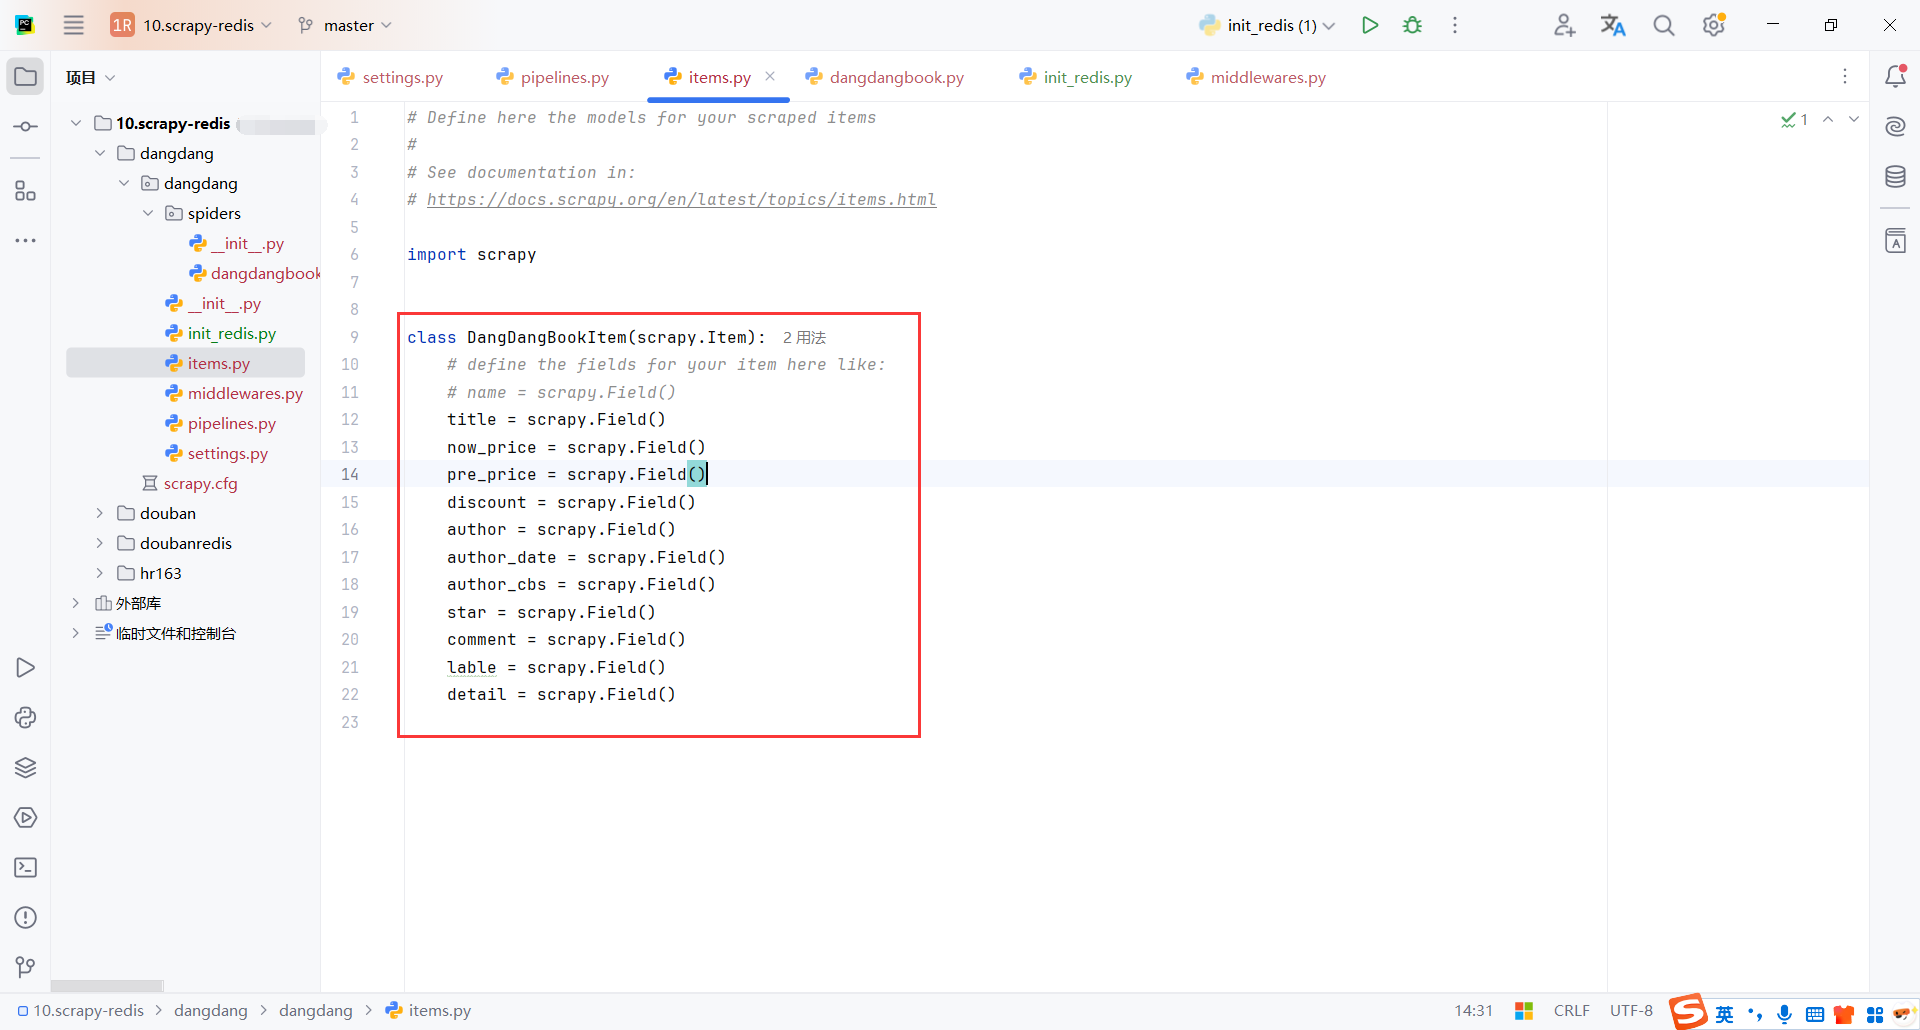The width and height of the screenshot is (1920, 1030).
Task: Click the project tree horizontal scrollbar
Action: tap(107, 986)
